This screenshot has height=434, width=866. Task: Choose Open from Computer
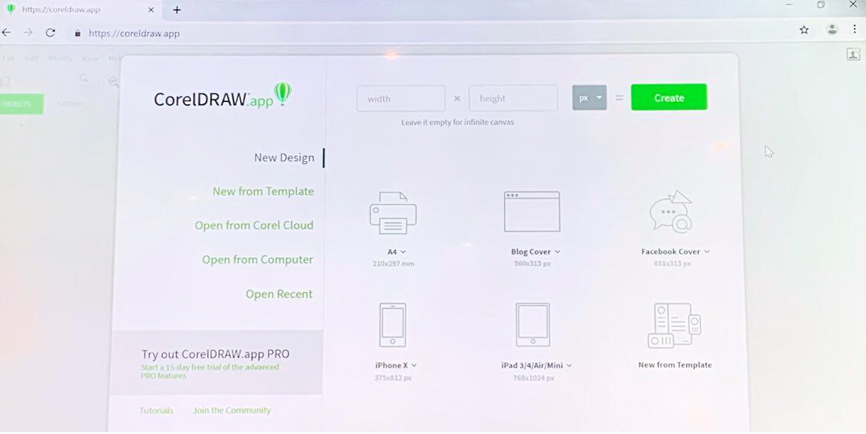(257, 260)
